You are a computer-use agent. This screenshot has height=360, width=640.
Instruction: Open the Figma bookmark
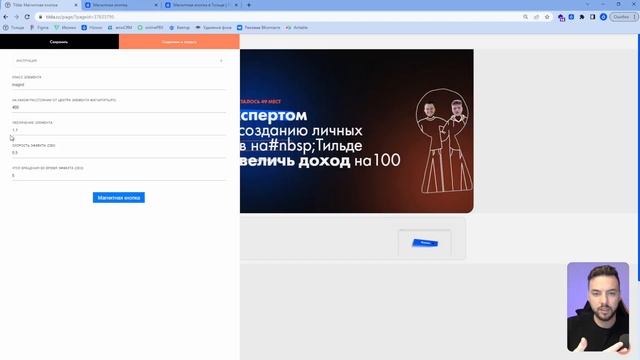click(x=39, y=27)
